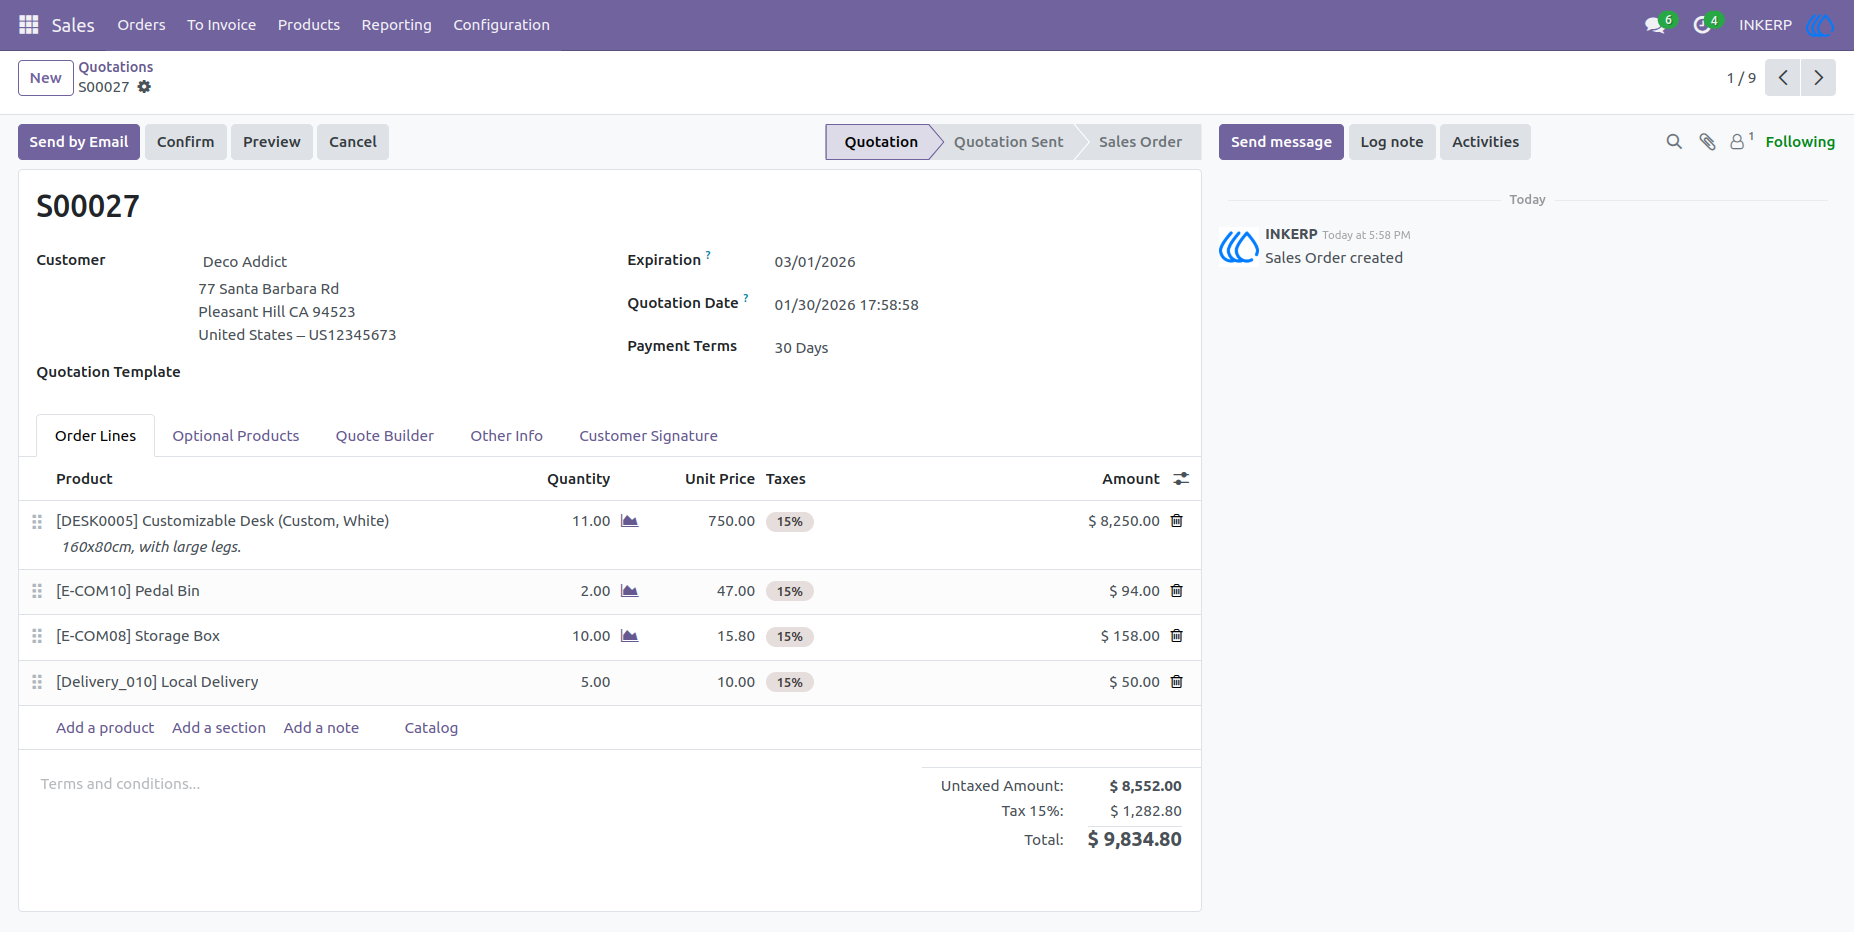Click the chatter search magnifier icon
This screenshot has height=932, width=1854.
(1674, 142)
